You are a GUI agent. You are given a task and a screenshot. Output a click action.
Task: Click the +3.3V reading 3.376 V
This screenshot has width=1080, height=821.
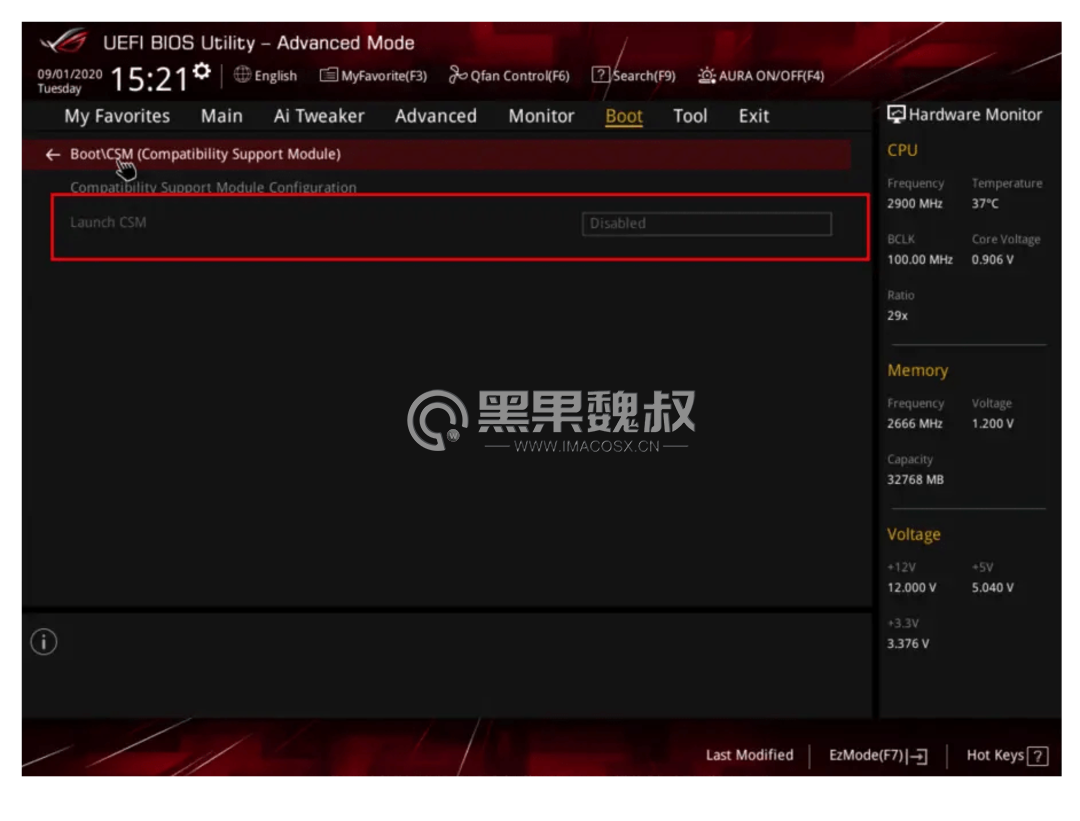point(908,643)
